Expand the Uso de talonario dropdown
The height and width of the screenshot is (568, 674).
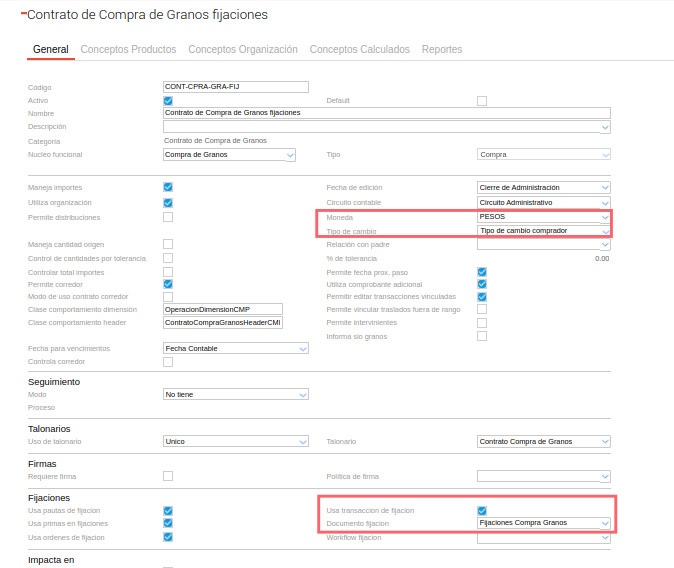coord(235,441)
